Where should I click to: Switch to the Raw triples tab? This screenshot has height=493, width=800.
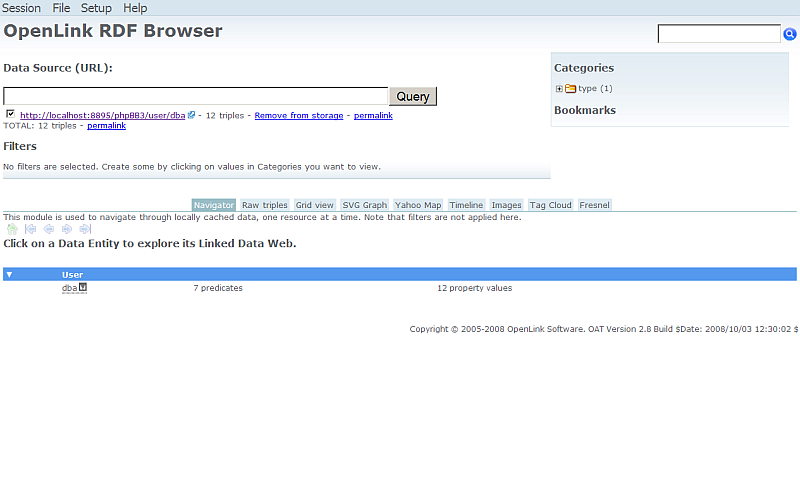pos(264,205)
